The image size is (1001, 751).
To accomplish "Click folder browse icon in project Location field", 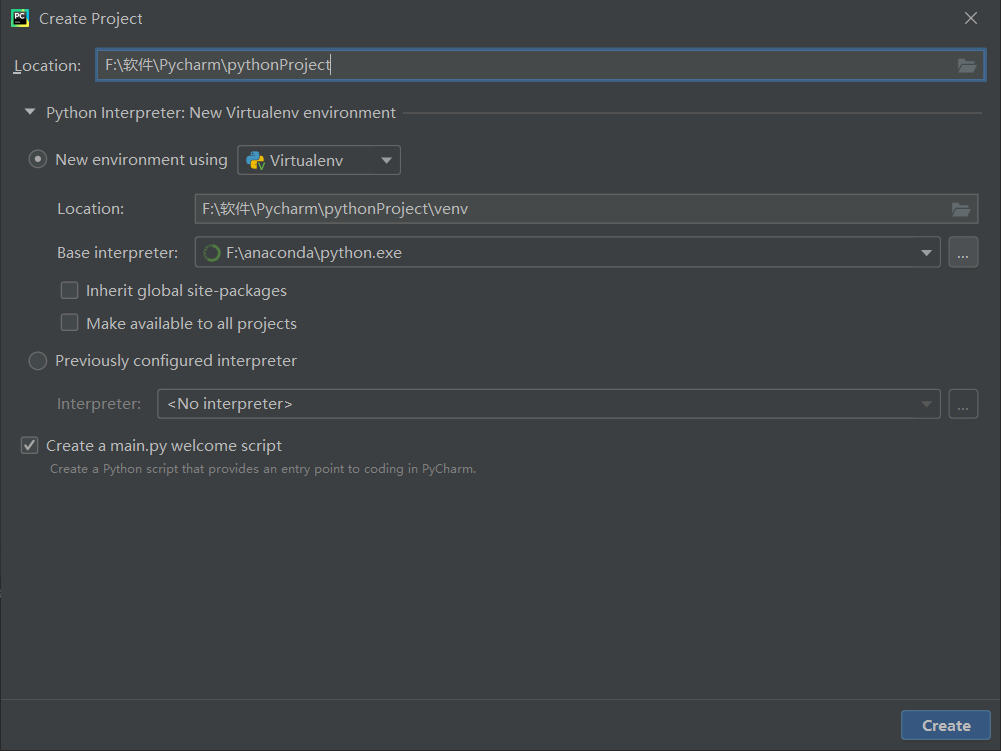I will (966, 65).
